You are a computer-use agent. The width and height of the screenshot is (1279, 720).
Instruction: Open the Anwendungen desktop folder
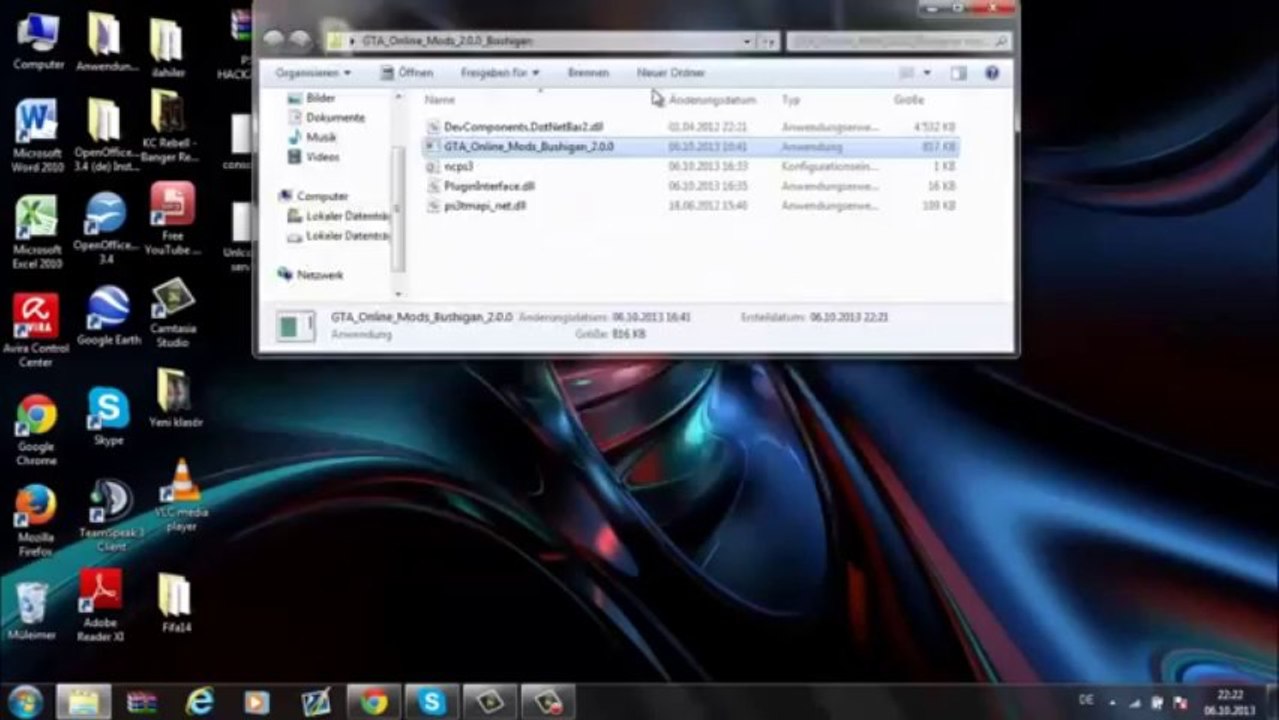tap(107, 42)
